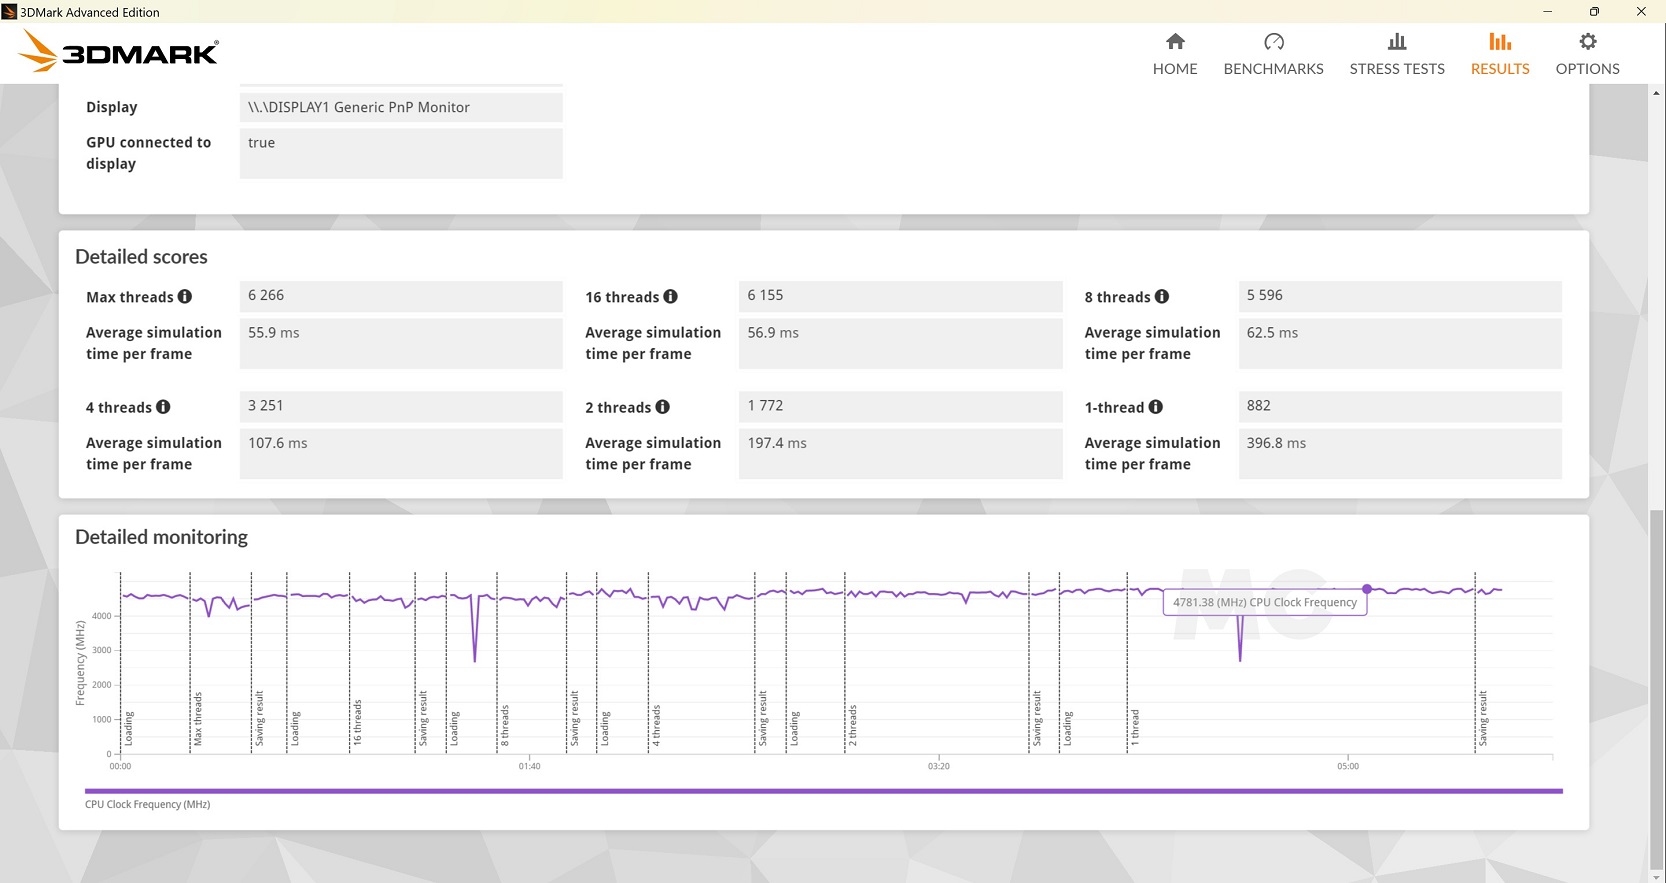Go to the Home tab
The image size is (1666, 883).
[1175, 54]
